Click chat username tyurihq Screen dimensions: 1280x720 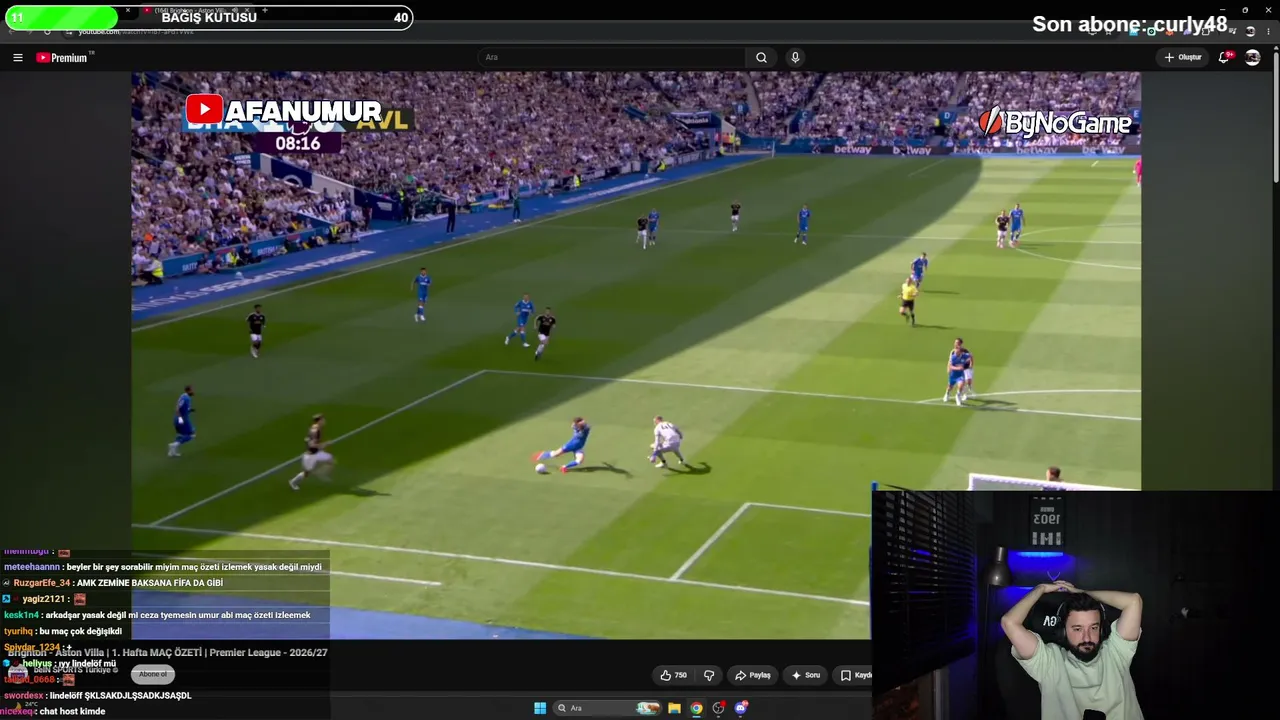(19, 631)
